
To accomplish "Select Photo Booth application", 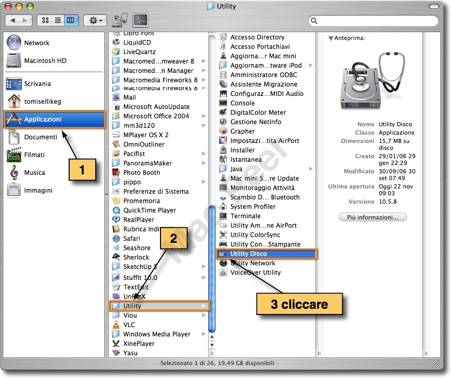I will tap(141, 173).
